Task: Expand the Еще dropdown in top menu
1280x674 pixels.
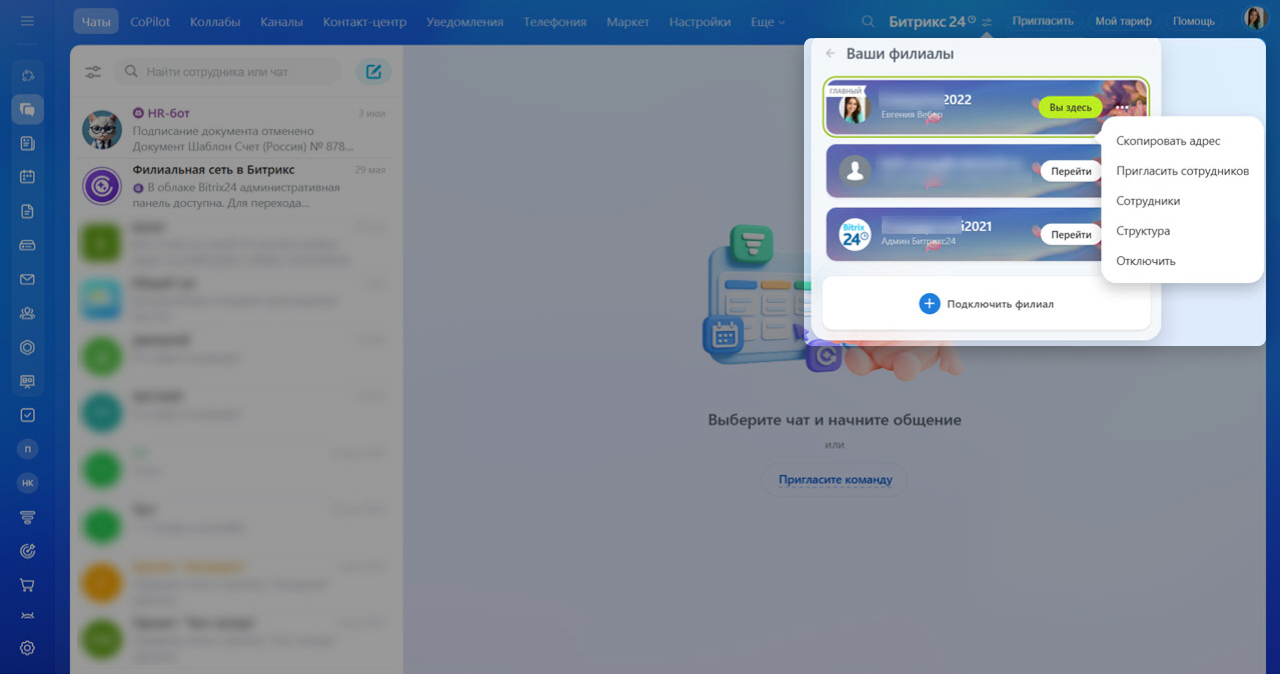Action: [x=767, y=21]
